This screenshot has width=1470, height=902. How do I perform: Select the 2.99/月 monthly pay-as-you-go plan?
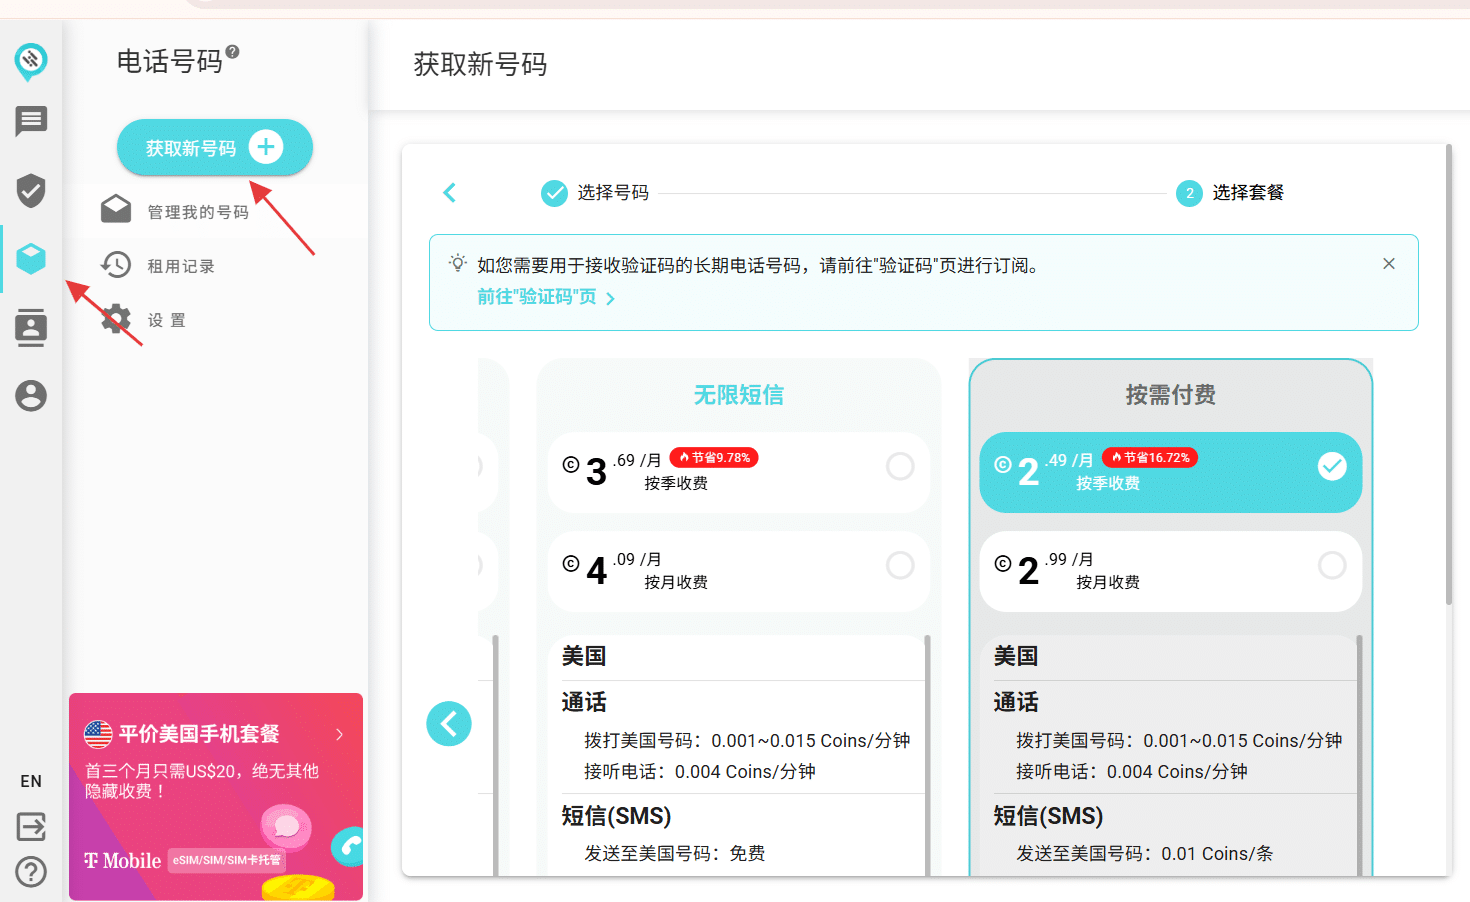tap(1171, 571)
